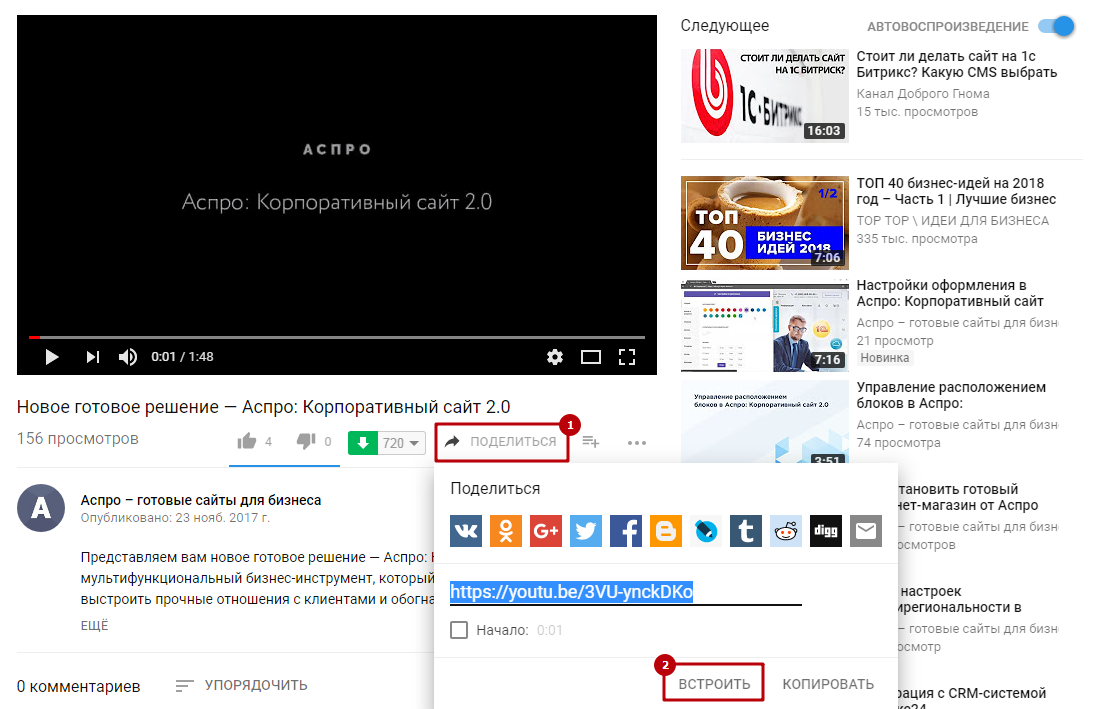Click the Поделиться dialog heading
The height and width of the screenshot is (709, 1101).
495,489
